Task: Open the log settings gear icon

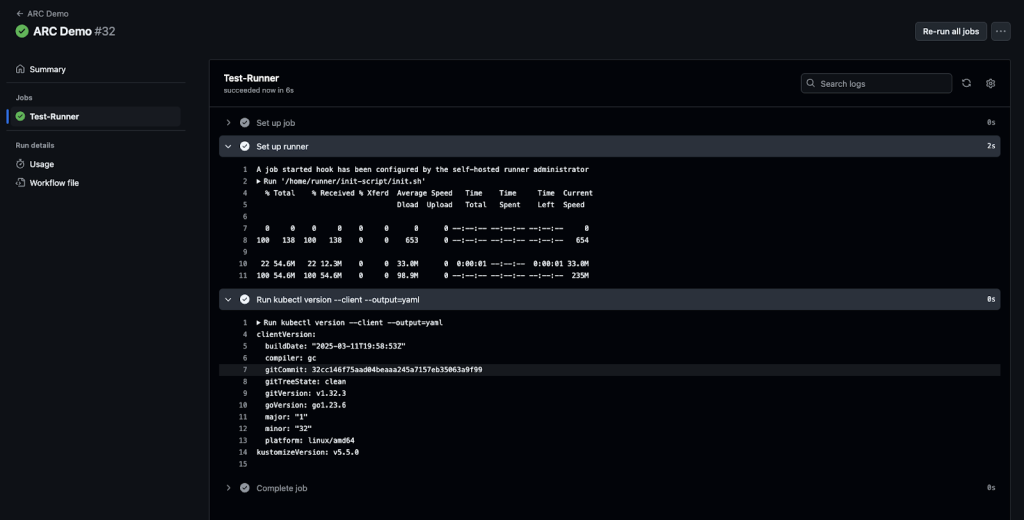Action: pyautogui.click(x=990, y=84)
